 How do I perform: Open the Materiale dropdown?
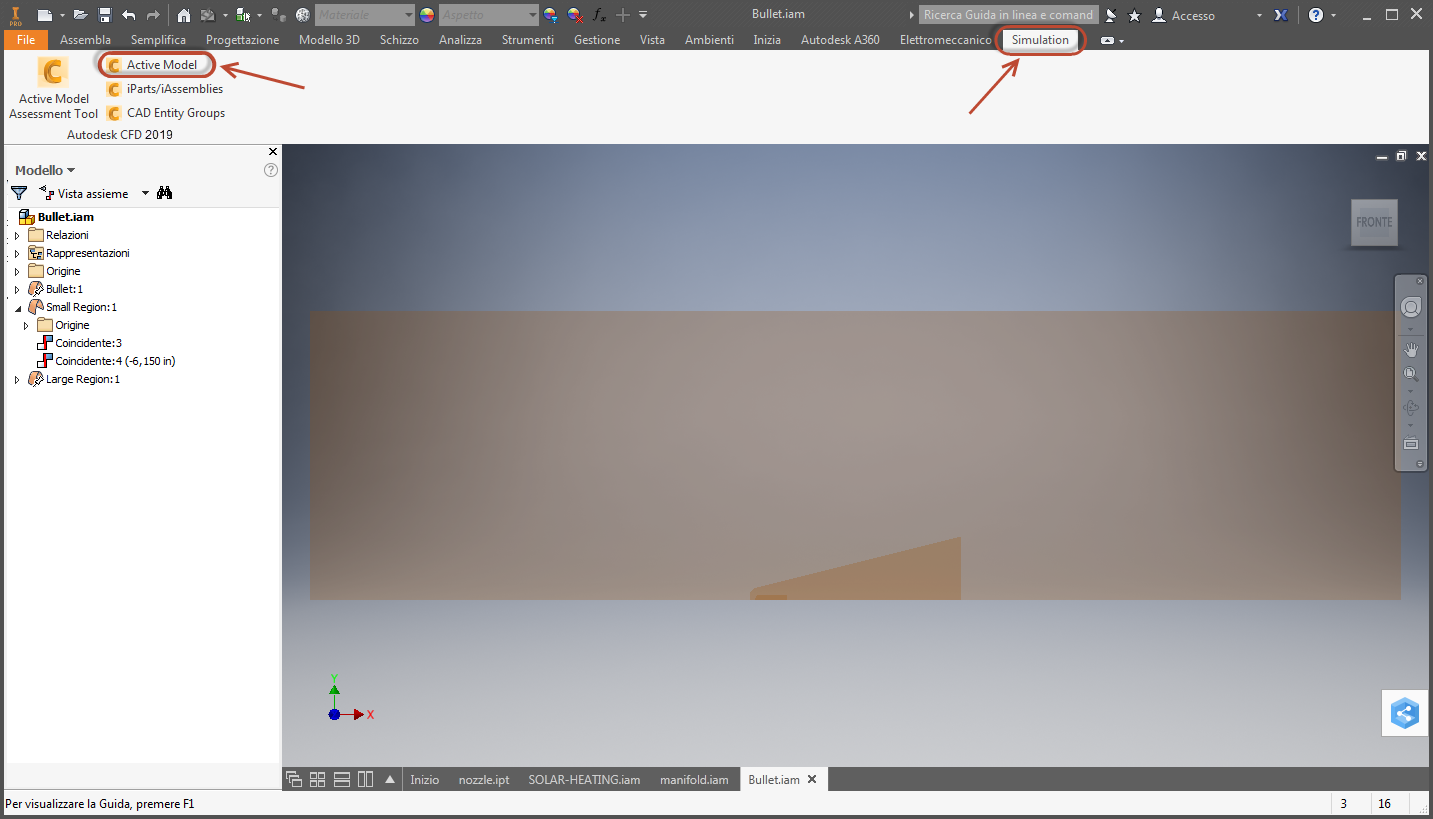click(365, 15)
